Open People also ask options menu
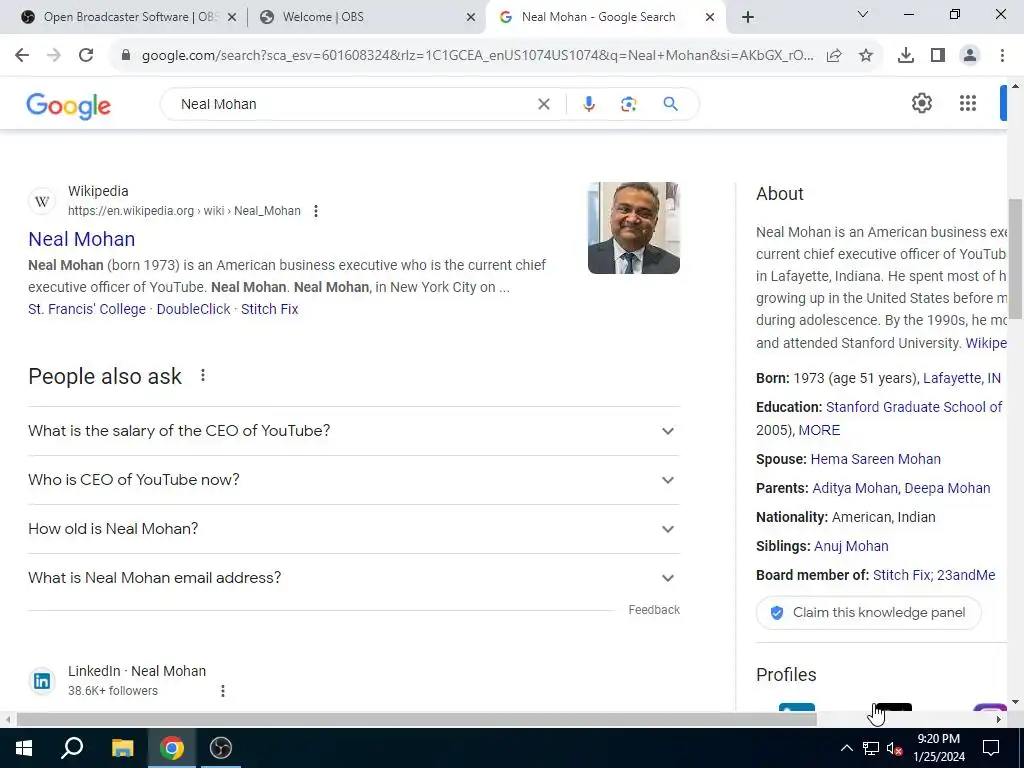1024x768 pixels. 202,376
